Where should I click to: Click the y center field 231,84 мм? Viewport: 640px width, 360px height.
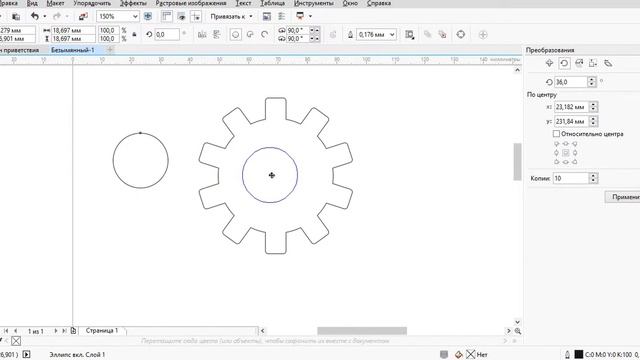click(x=571, y=122)
